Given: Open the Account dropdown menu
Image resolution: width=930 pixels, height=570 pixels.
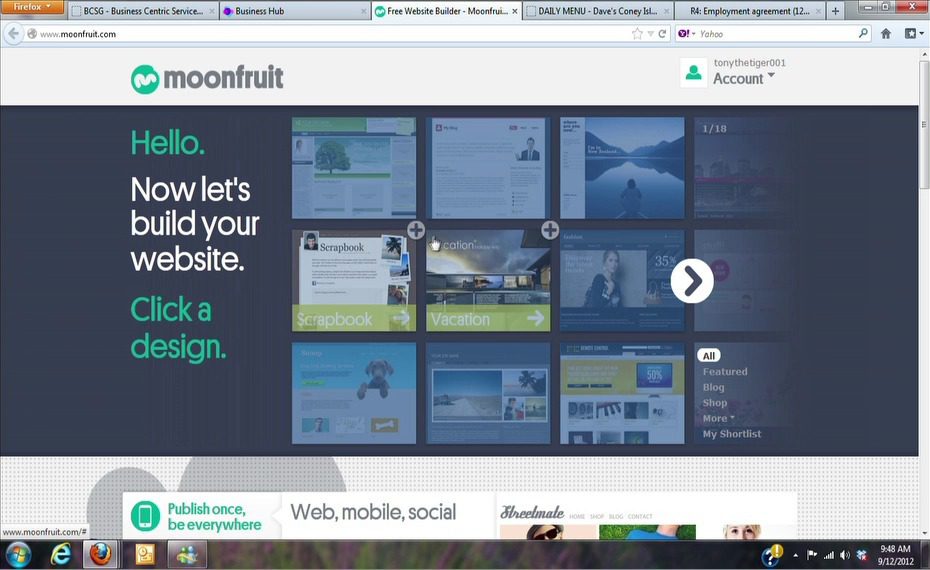Looking at the screenshot, I should click(744, 78).
